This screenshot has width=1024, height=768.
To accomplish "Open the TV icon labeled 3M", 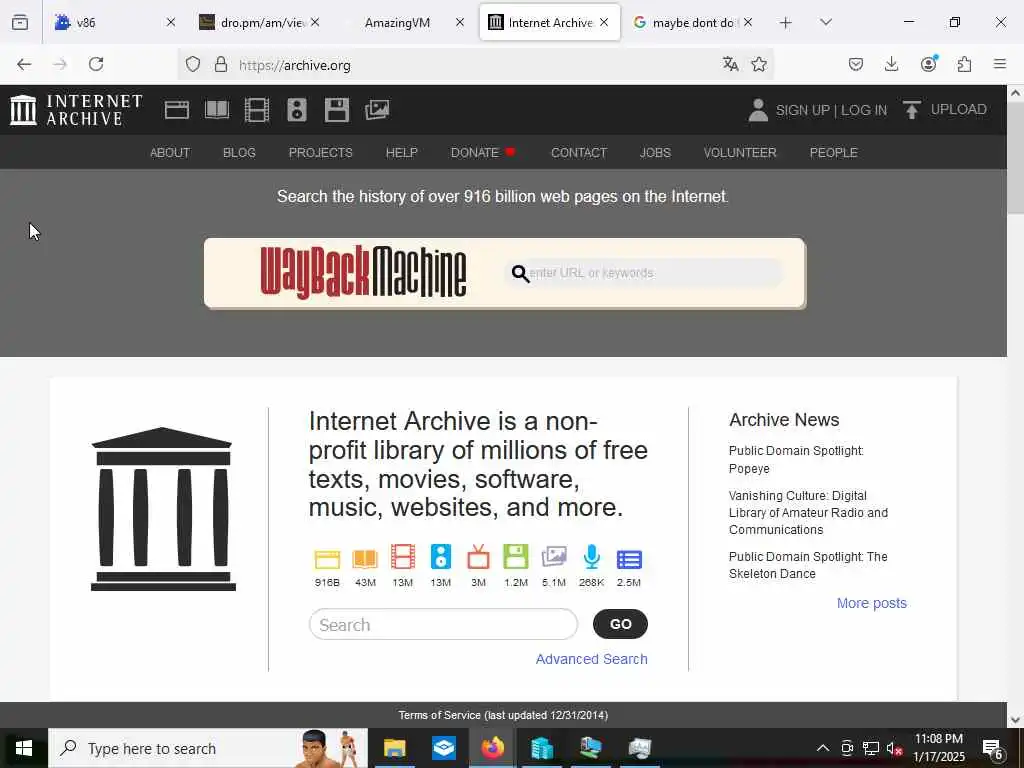I will (479, 557).
